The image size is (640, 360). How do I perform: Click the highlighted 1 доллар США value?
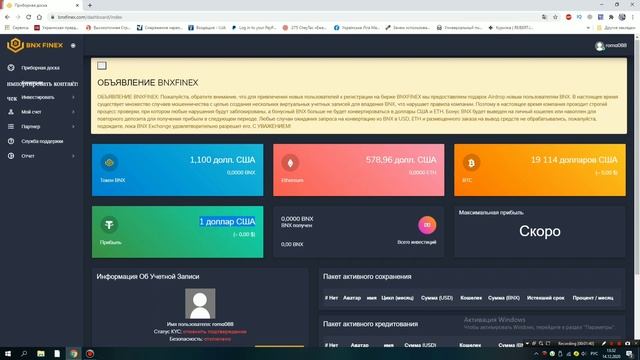click(227, 222)
